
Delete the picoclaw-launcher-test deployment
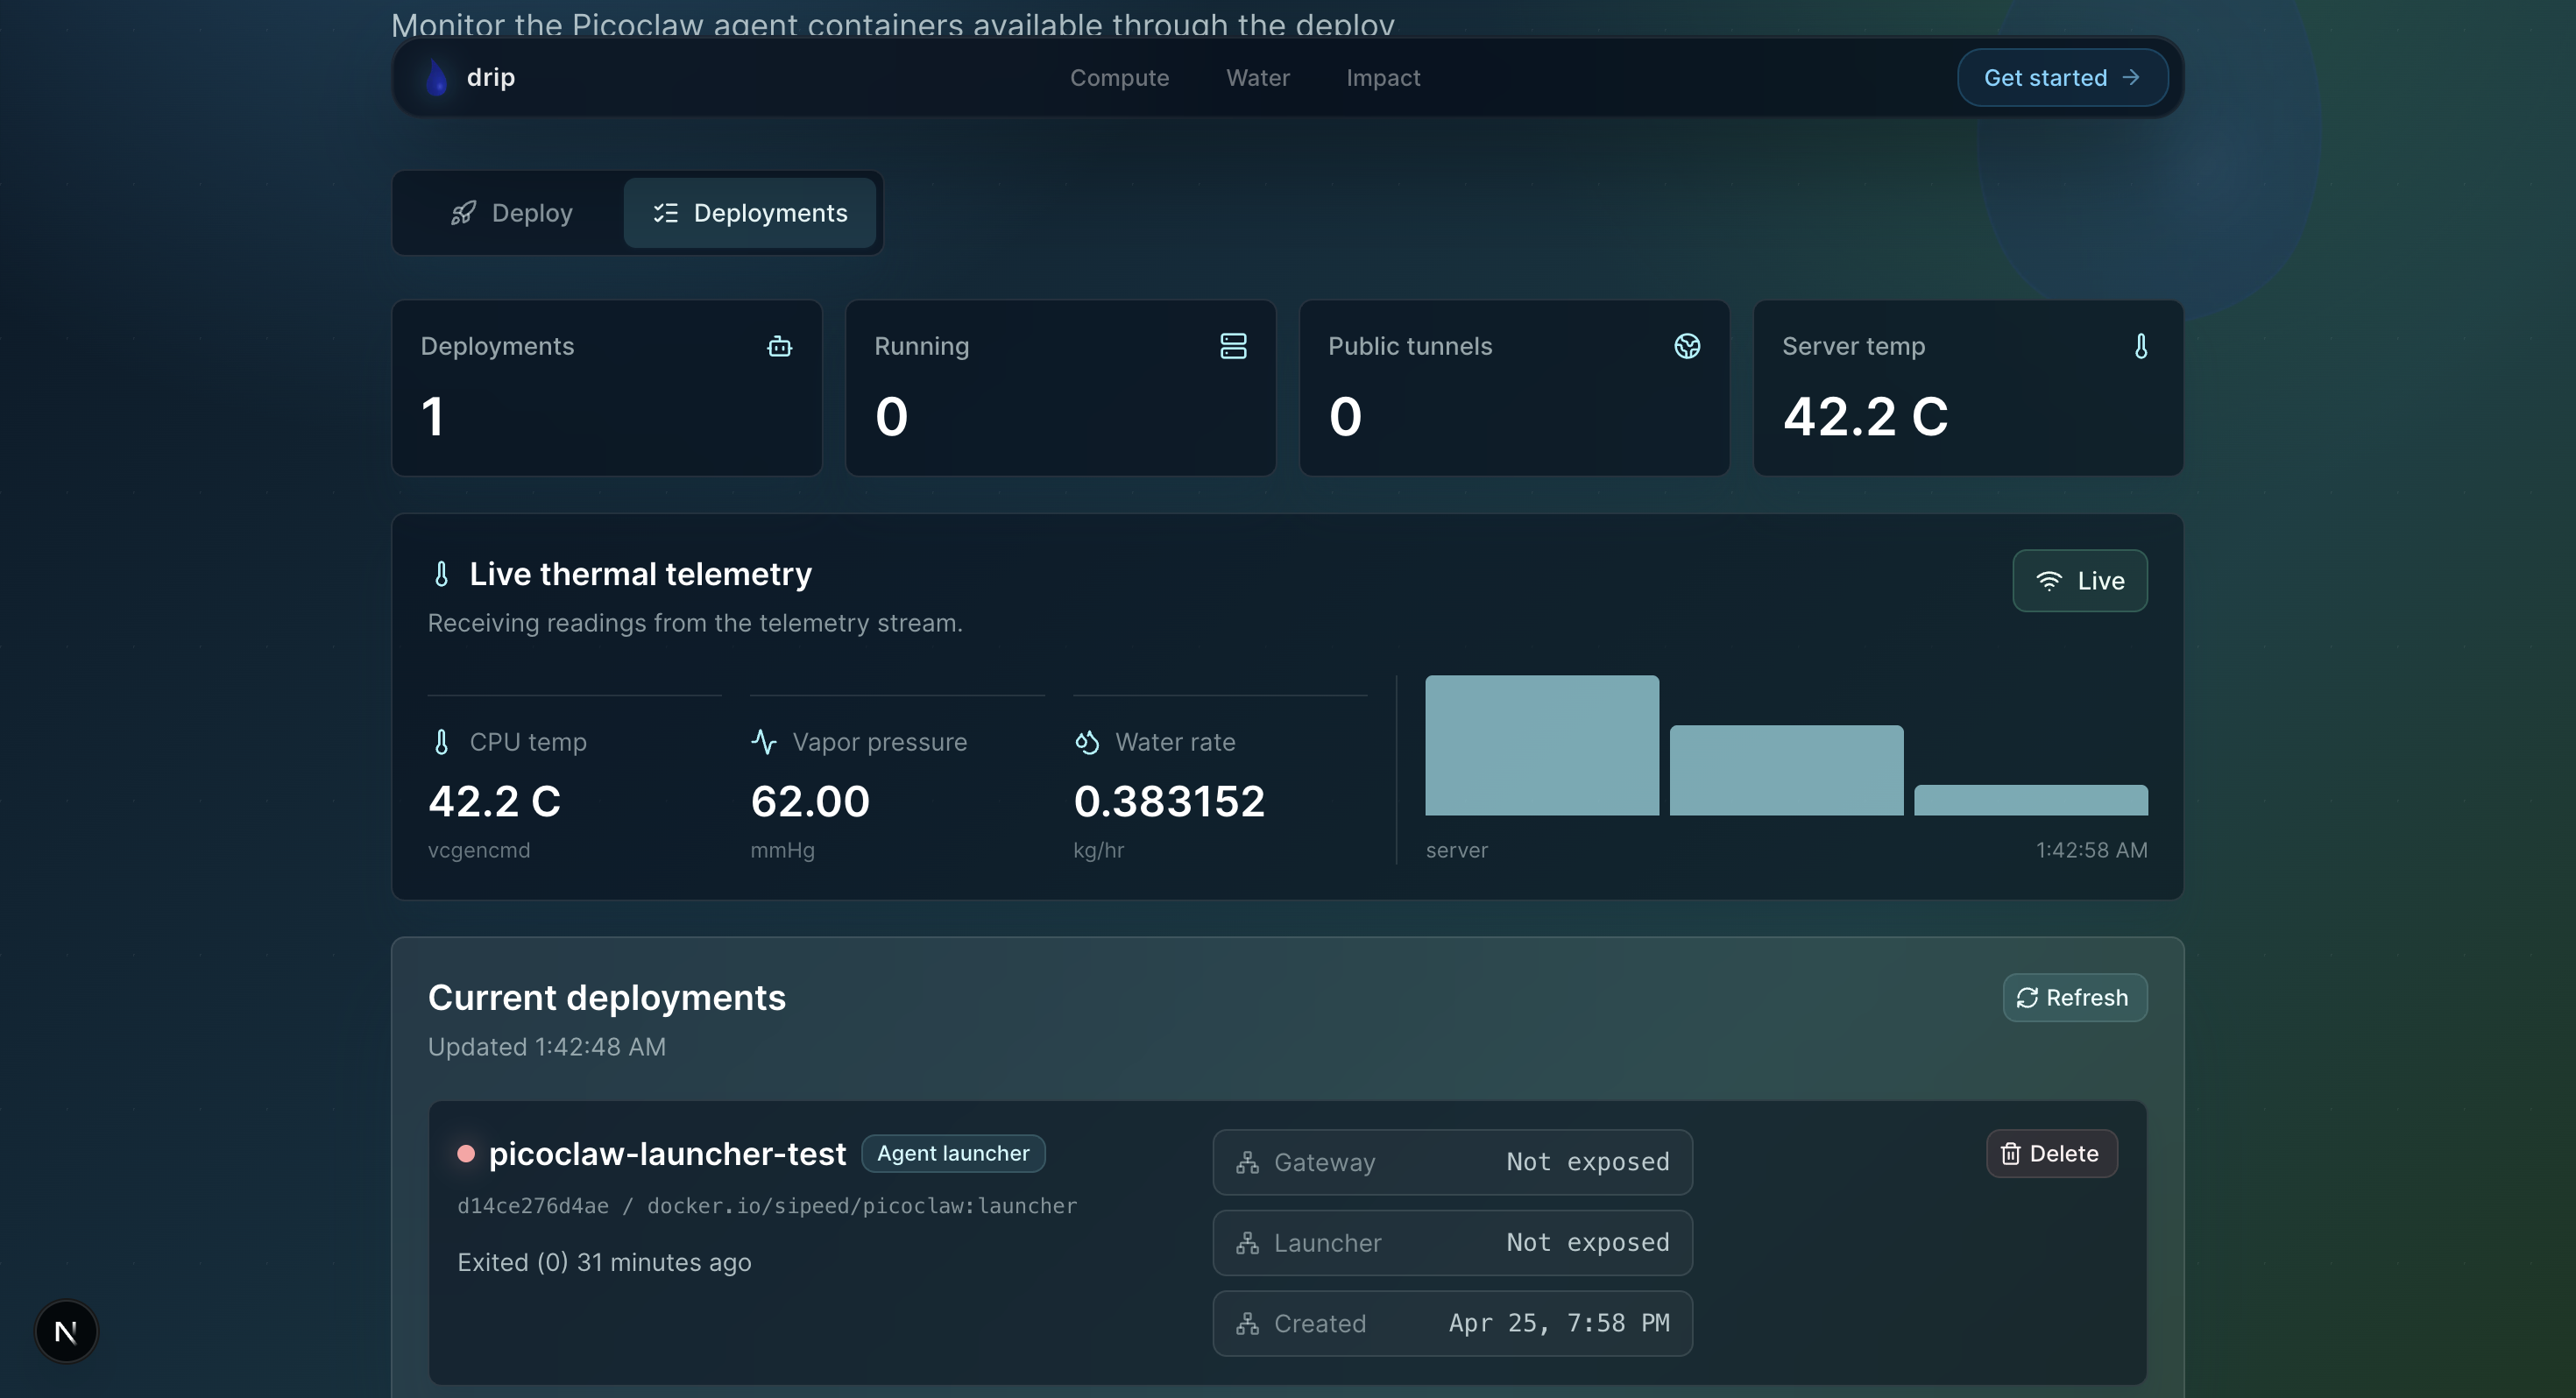click(x=2051, y=1153)
